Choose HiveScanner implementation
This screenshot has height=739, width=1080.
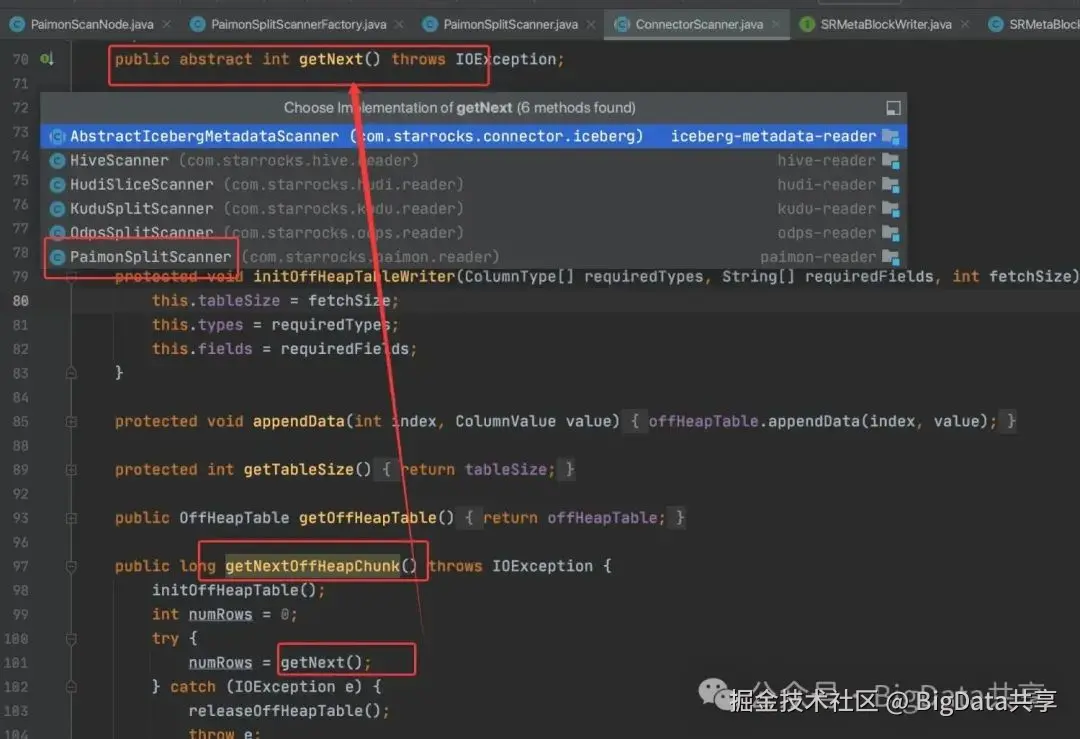(473, 160)
